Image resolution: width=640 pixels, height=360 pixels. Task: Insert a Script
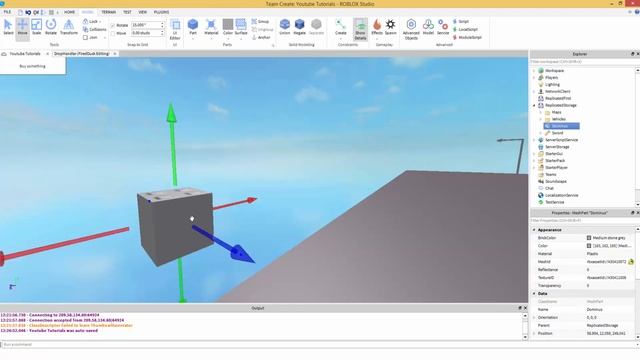[461, 21]
